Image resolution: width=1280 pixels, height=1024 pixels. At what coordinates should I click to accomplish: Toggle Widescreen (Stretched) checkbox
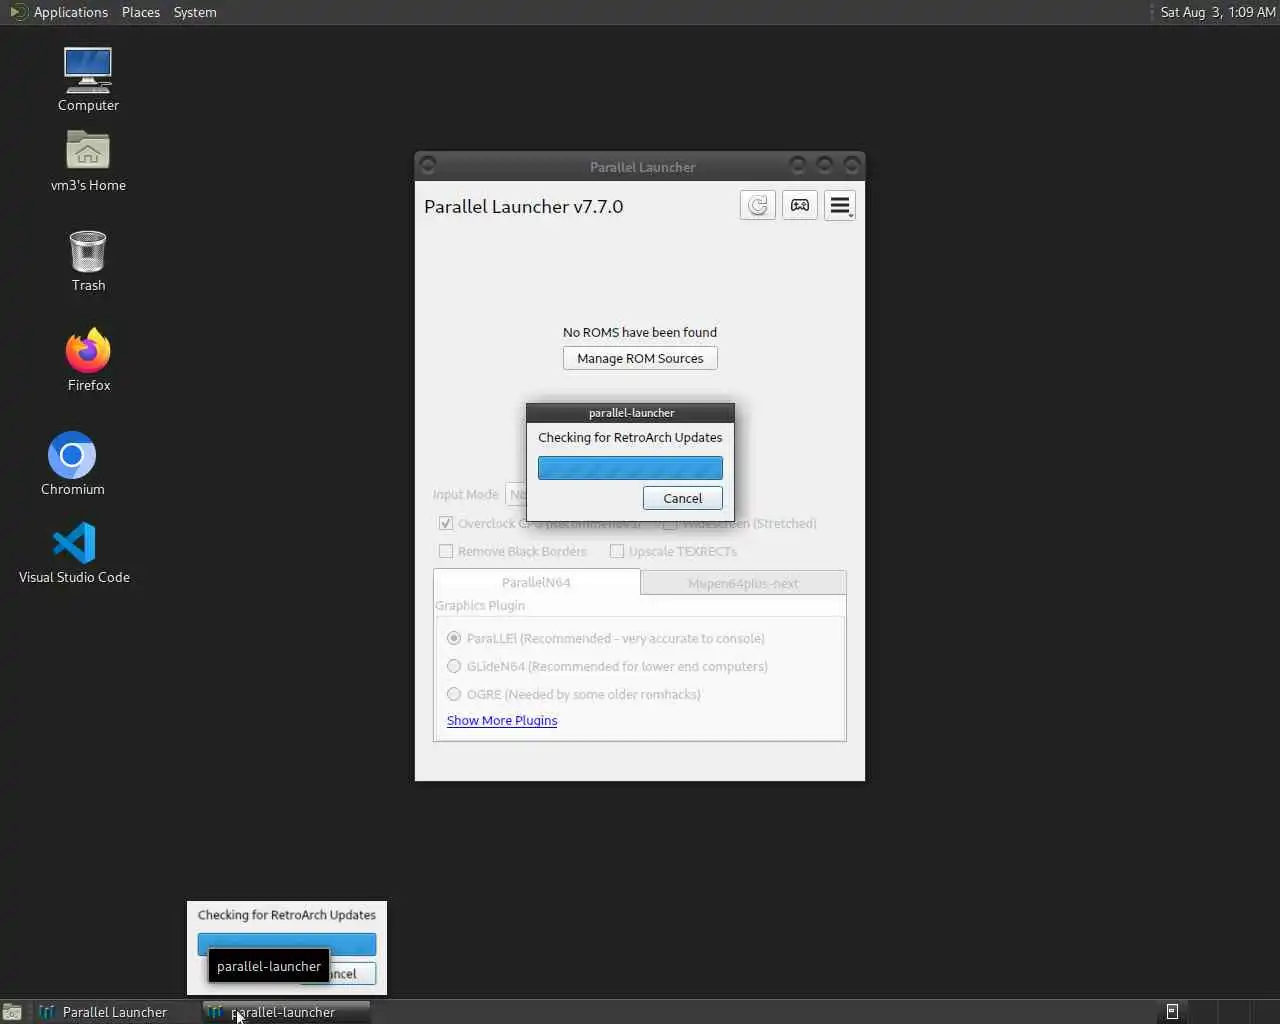click(x=670, y=523)
